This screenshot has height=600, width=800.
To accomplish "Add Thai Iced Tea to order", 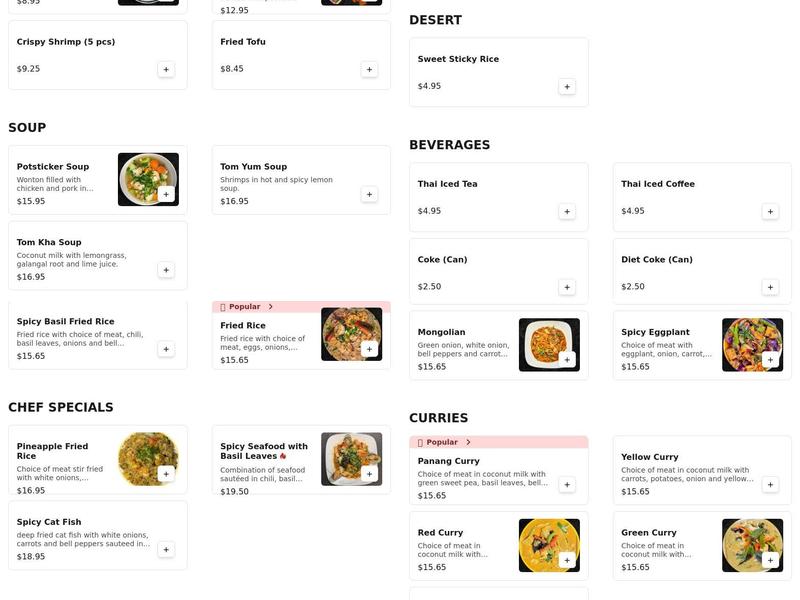I will pos(566,211).
